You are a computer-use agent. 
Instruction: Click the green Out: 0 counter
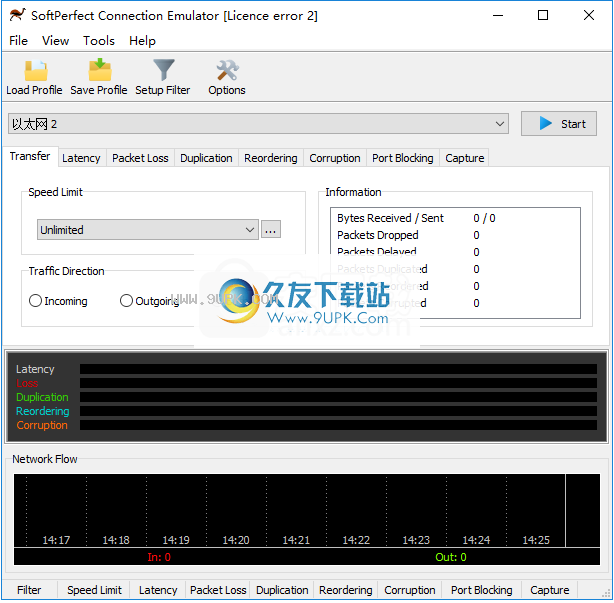[x=451, y=557]
